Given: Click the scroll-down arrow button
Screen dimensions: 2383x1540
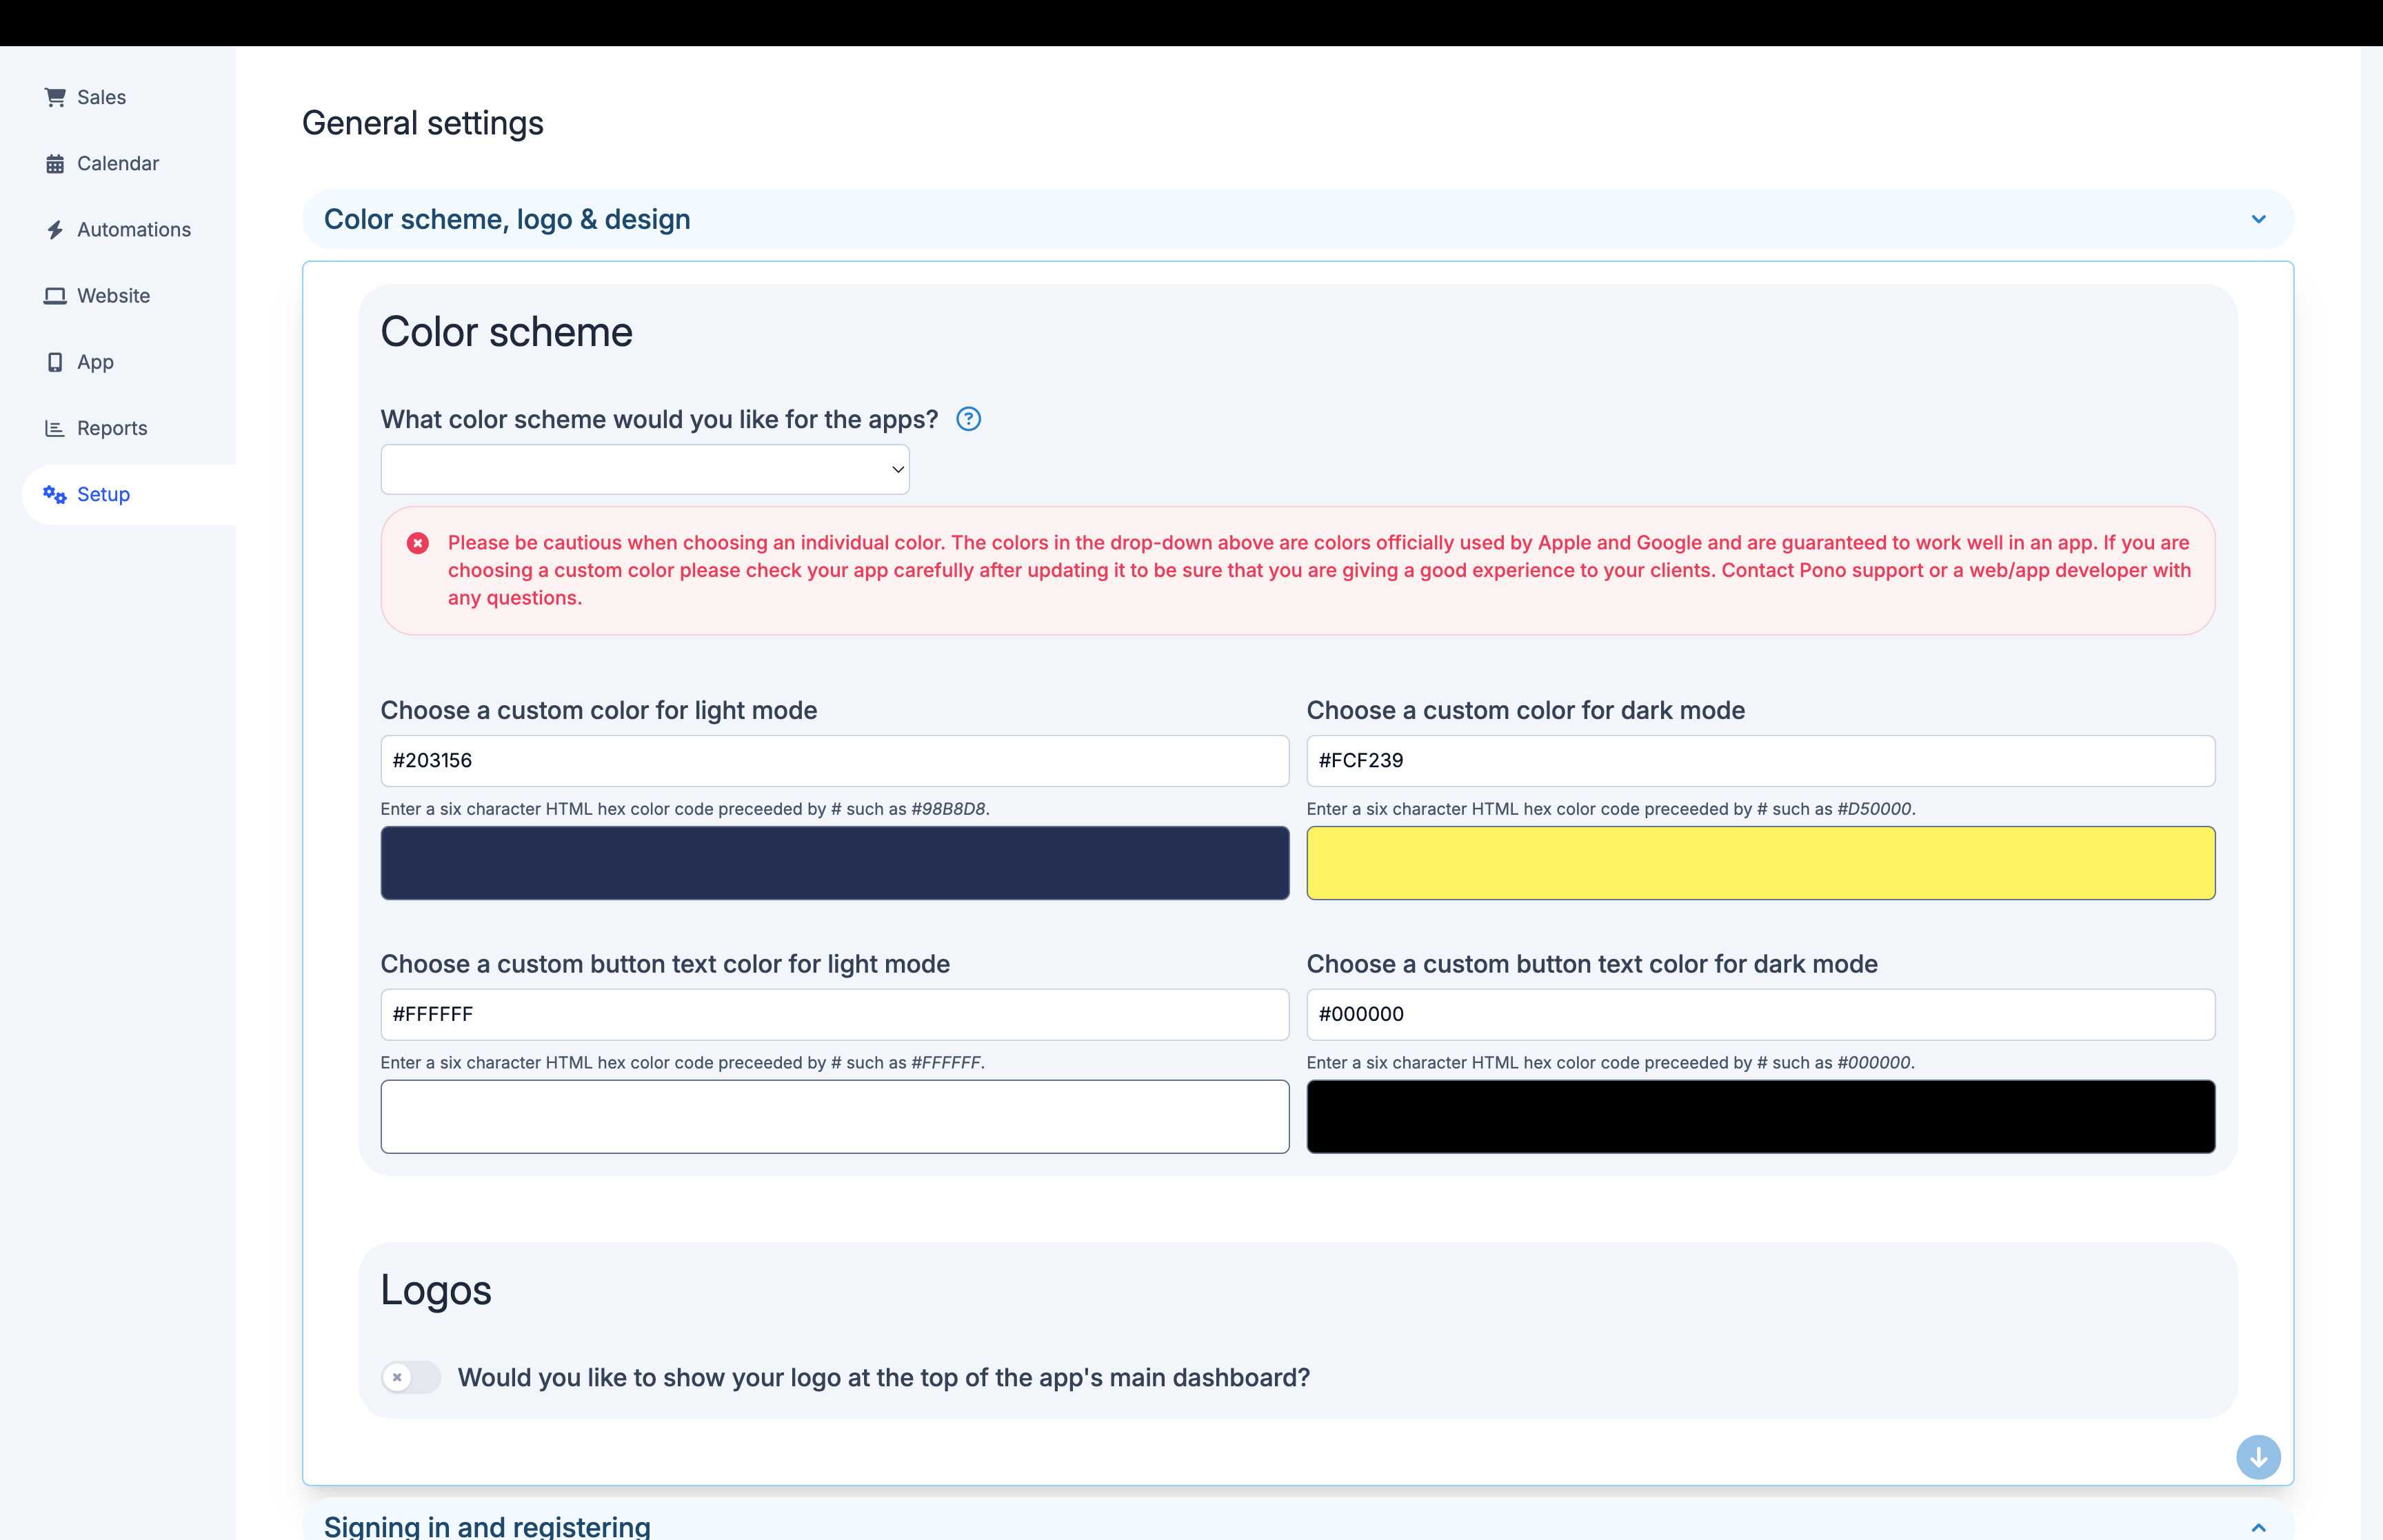Looking at the screenshot, I should 2258,1457.
